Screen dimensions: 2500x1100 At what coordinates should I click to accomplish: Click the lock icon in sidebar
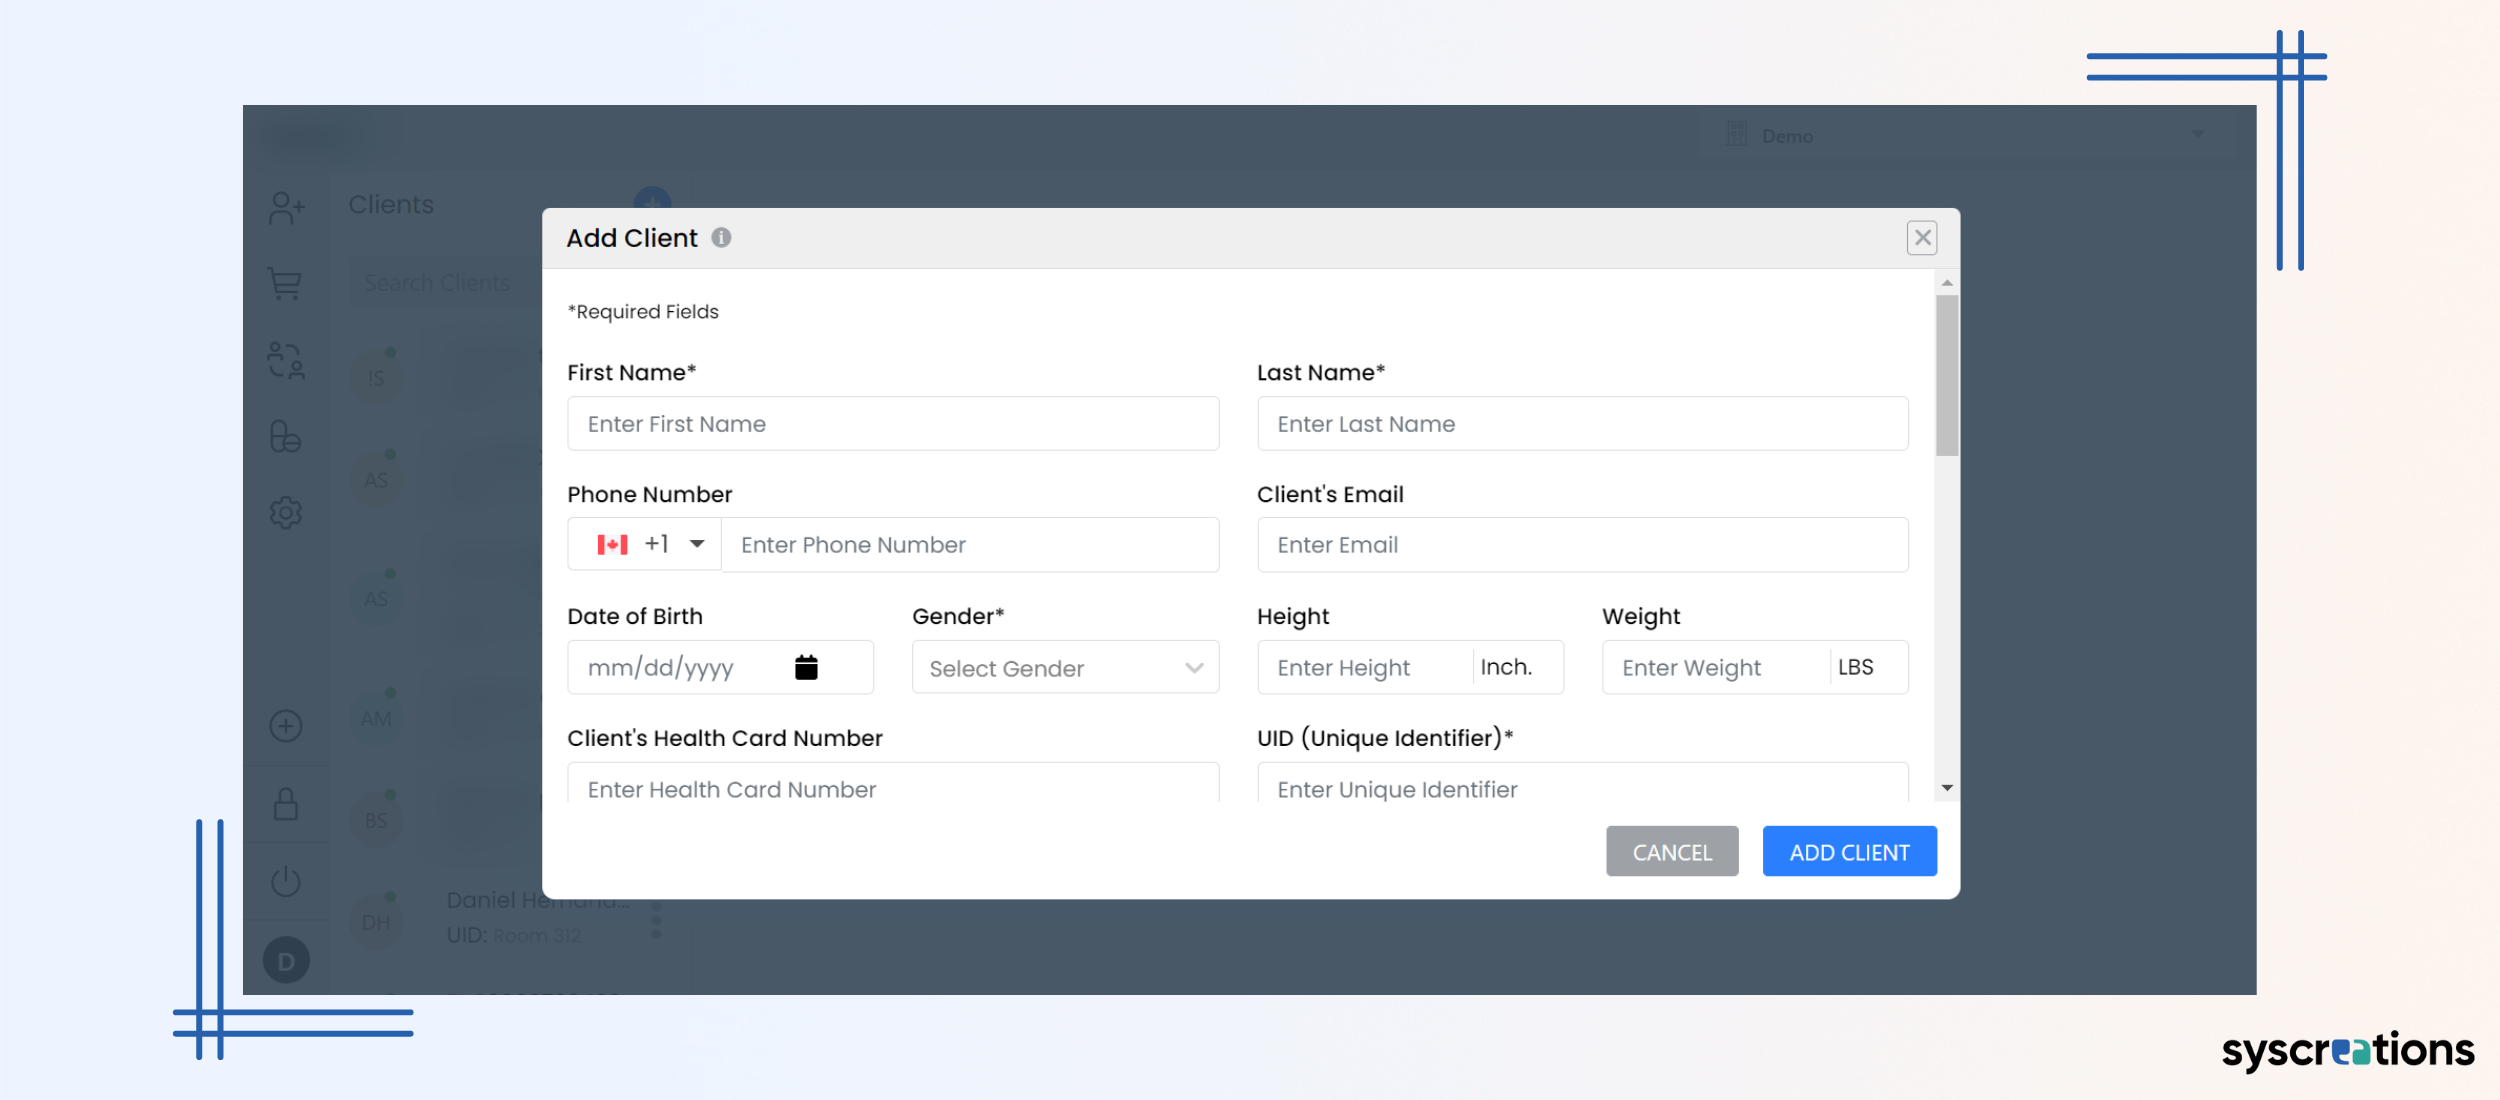286,804
